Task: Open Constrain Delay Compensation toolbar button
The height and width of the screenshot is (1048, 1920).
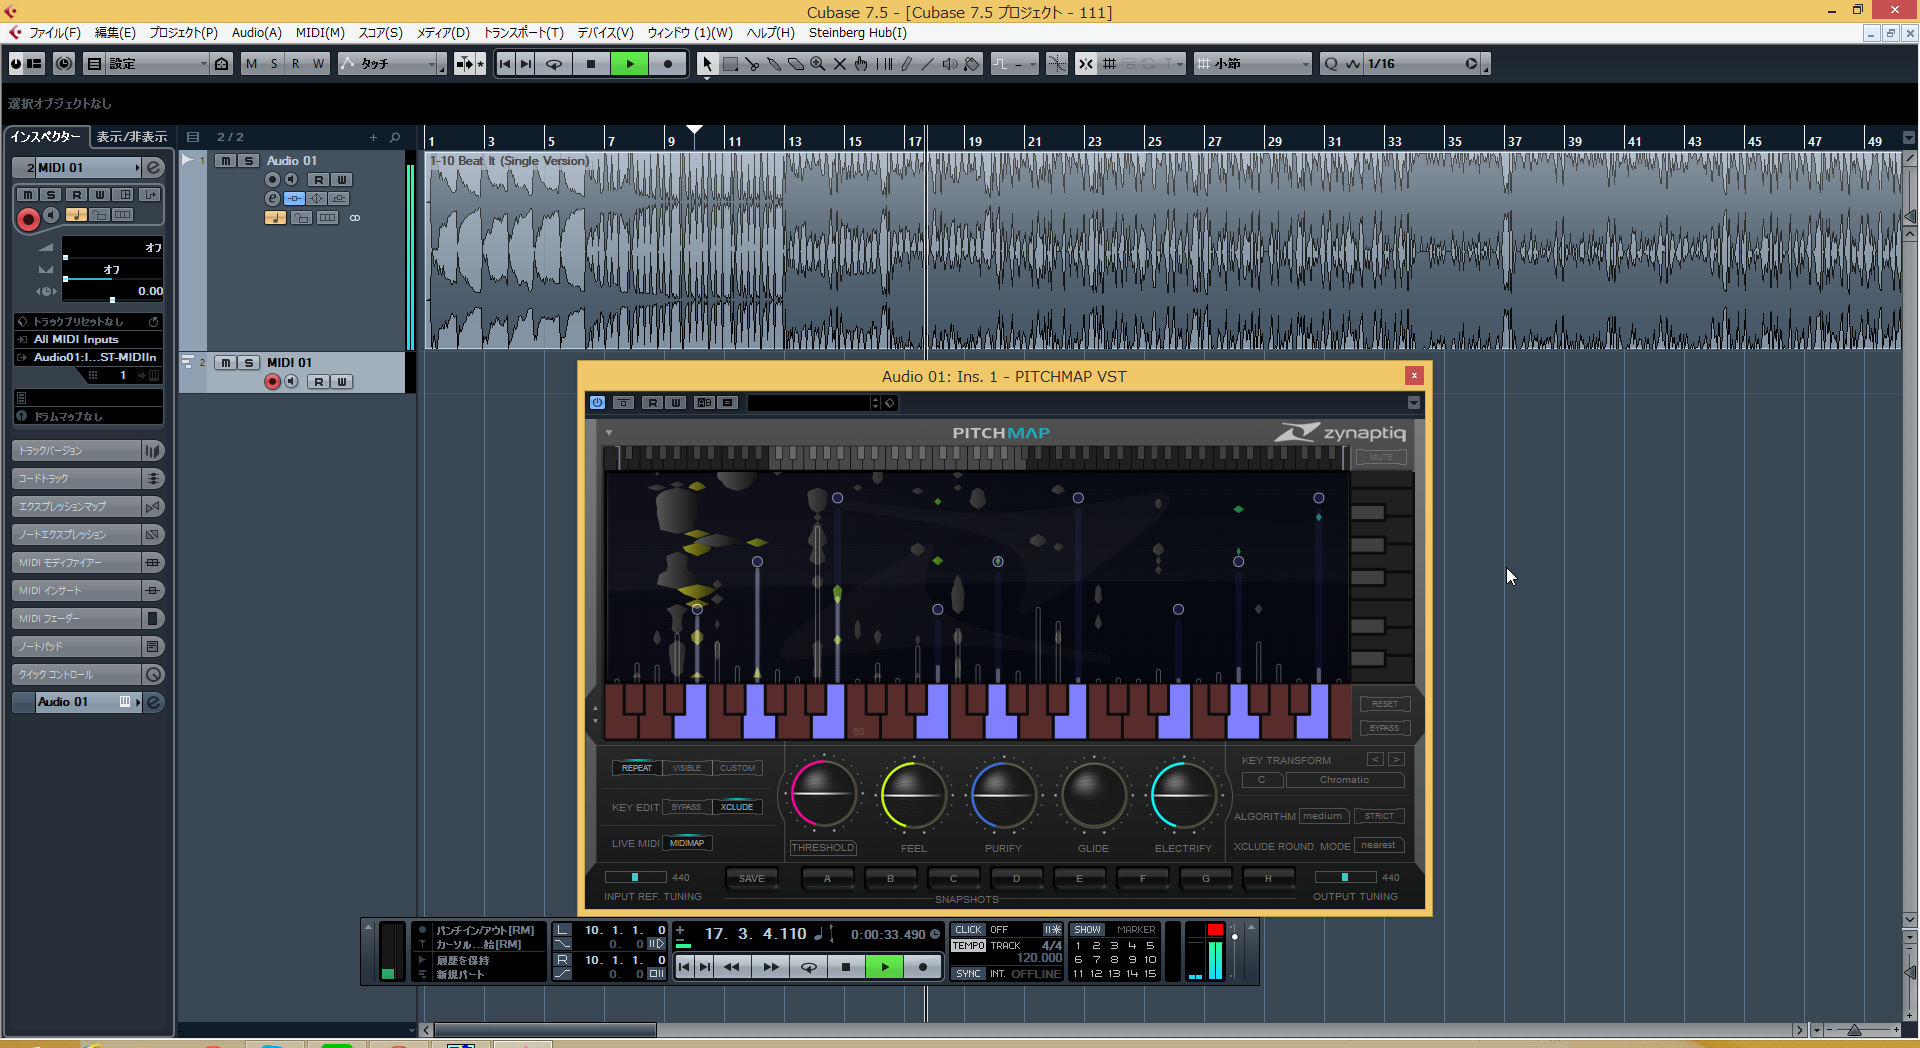Action: [64, 64]
